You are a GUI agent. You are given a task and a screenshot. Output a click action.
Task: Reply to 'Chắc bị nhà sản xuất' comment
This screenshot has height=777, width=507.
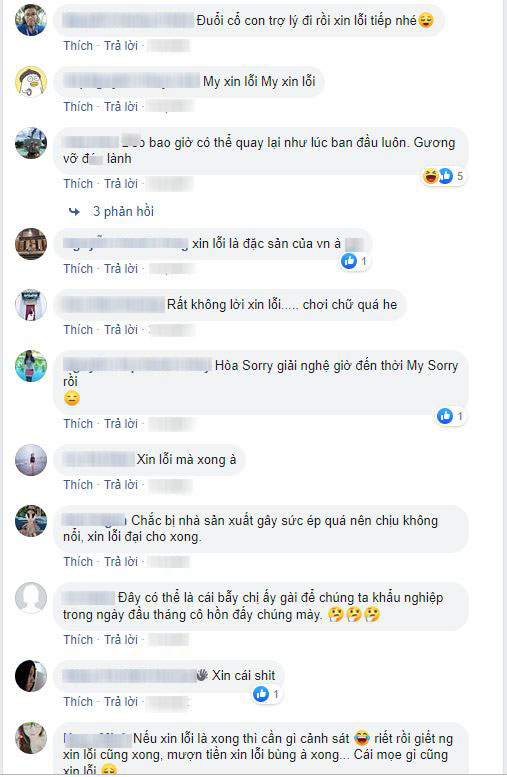tap(121, 561)
